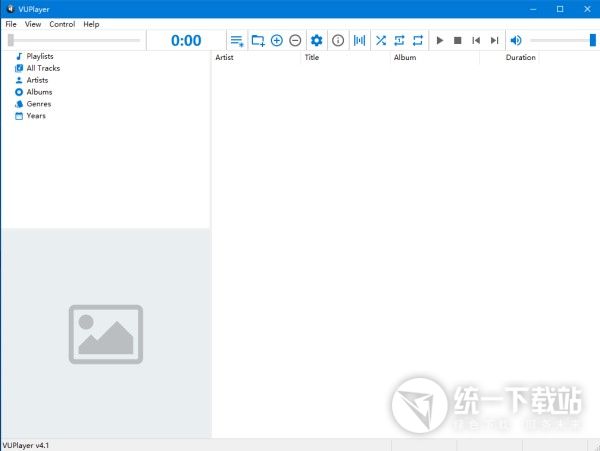Toggle repeat track mode

399,40
